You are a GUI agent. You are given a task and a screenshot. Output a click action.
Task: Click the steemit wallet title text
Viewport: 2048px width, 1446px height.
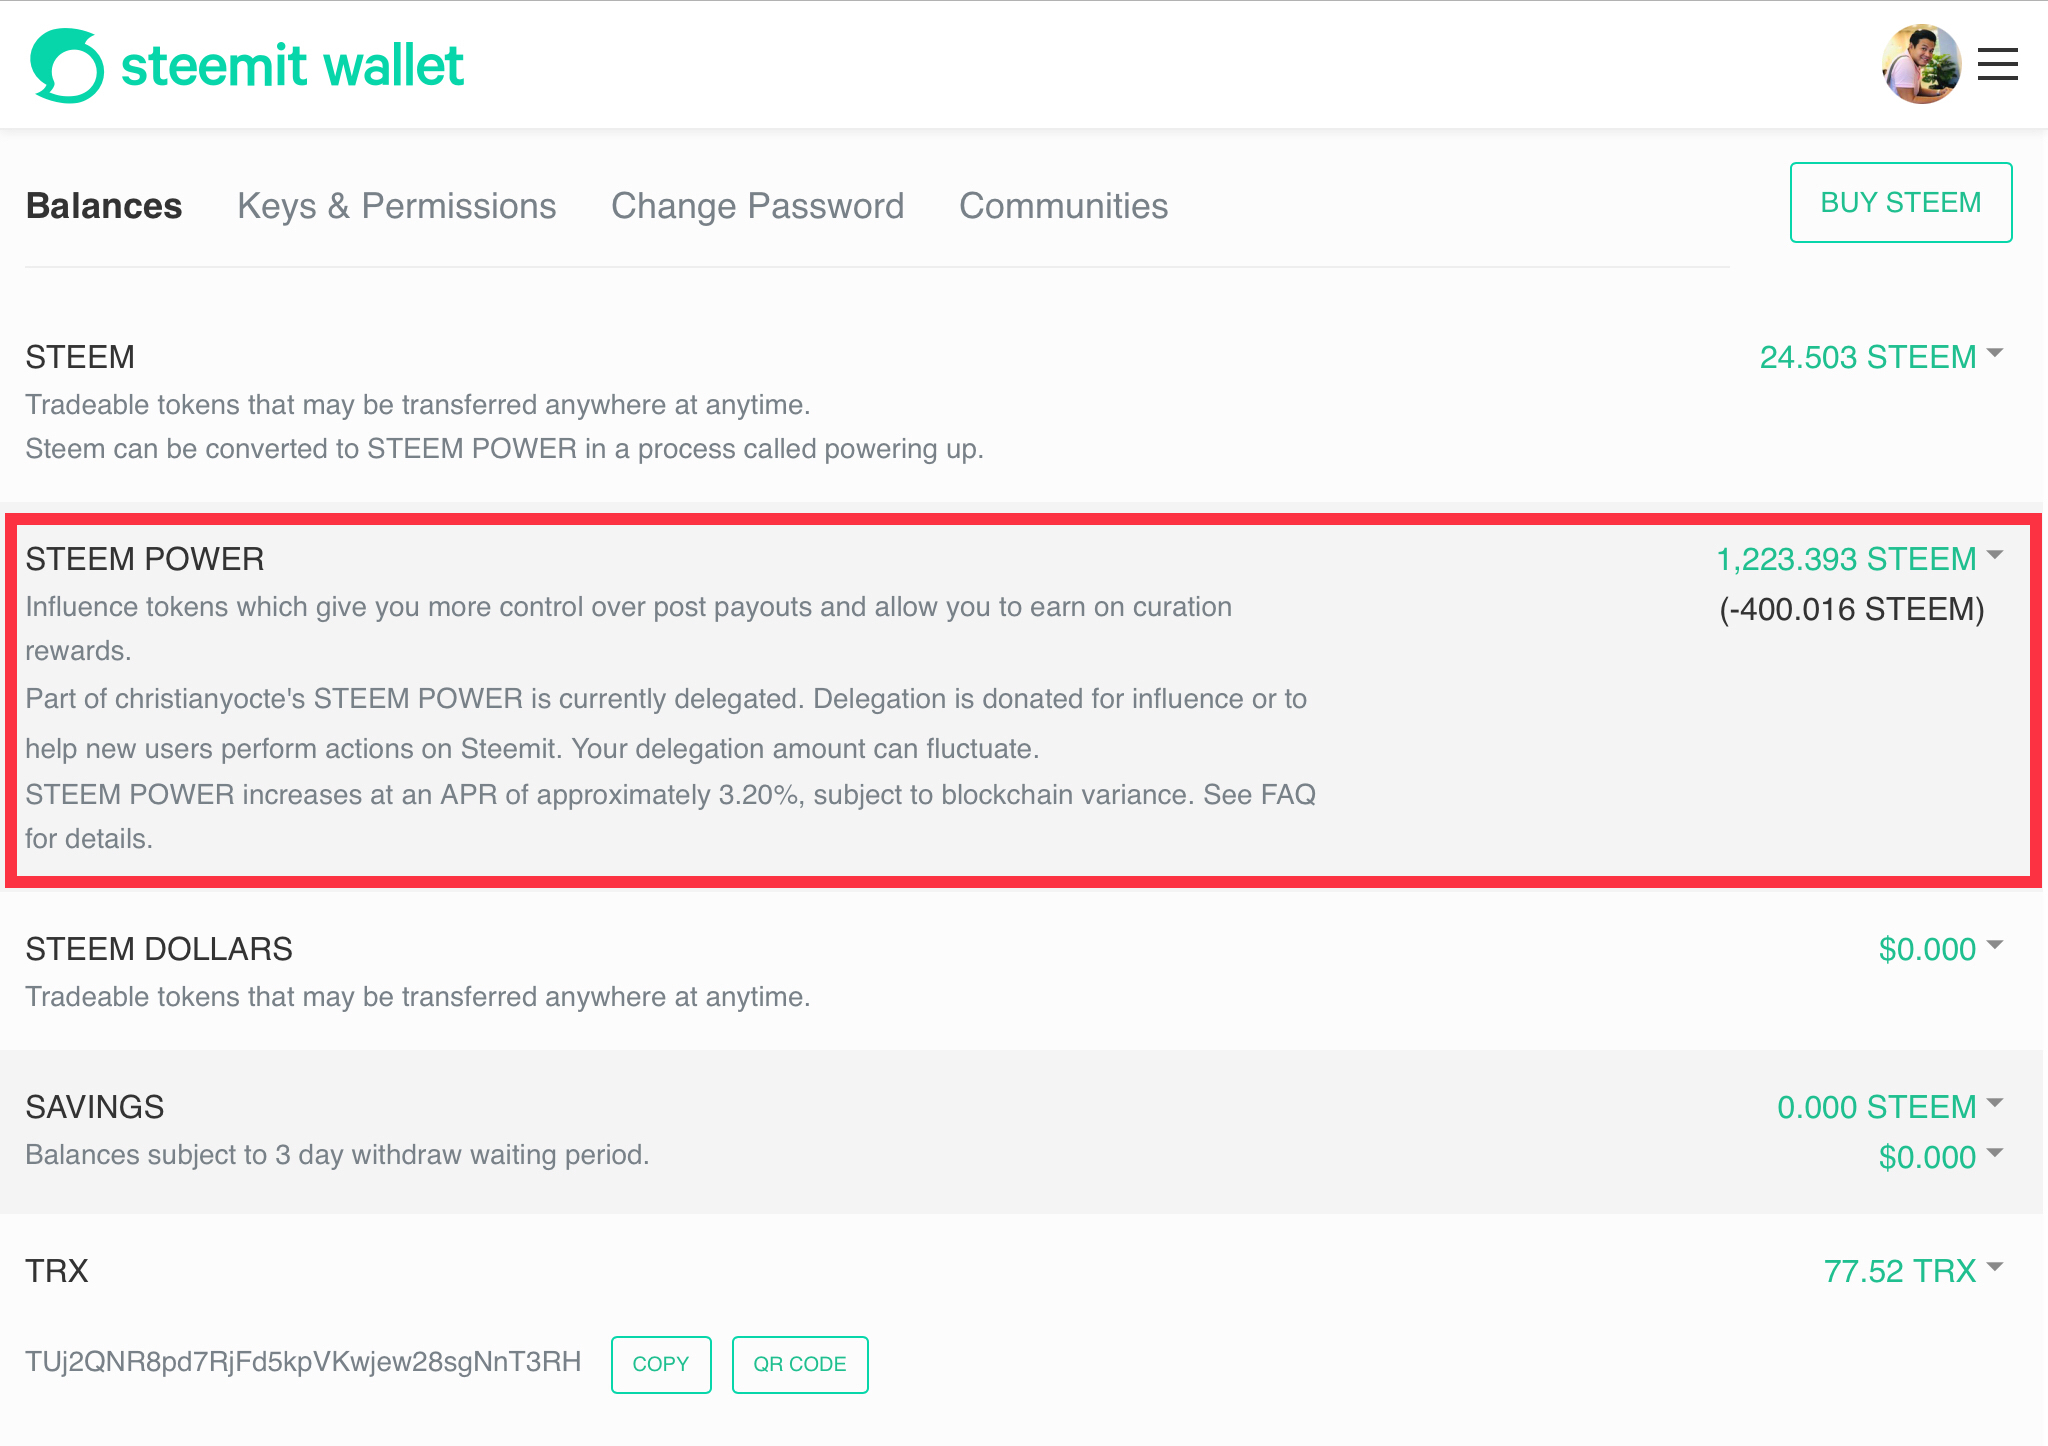click(292, 66)
